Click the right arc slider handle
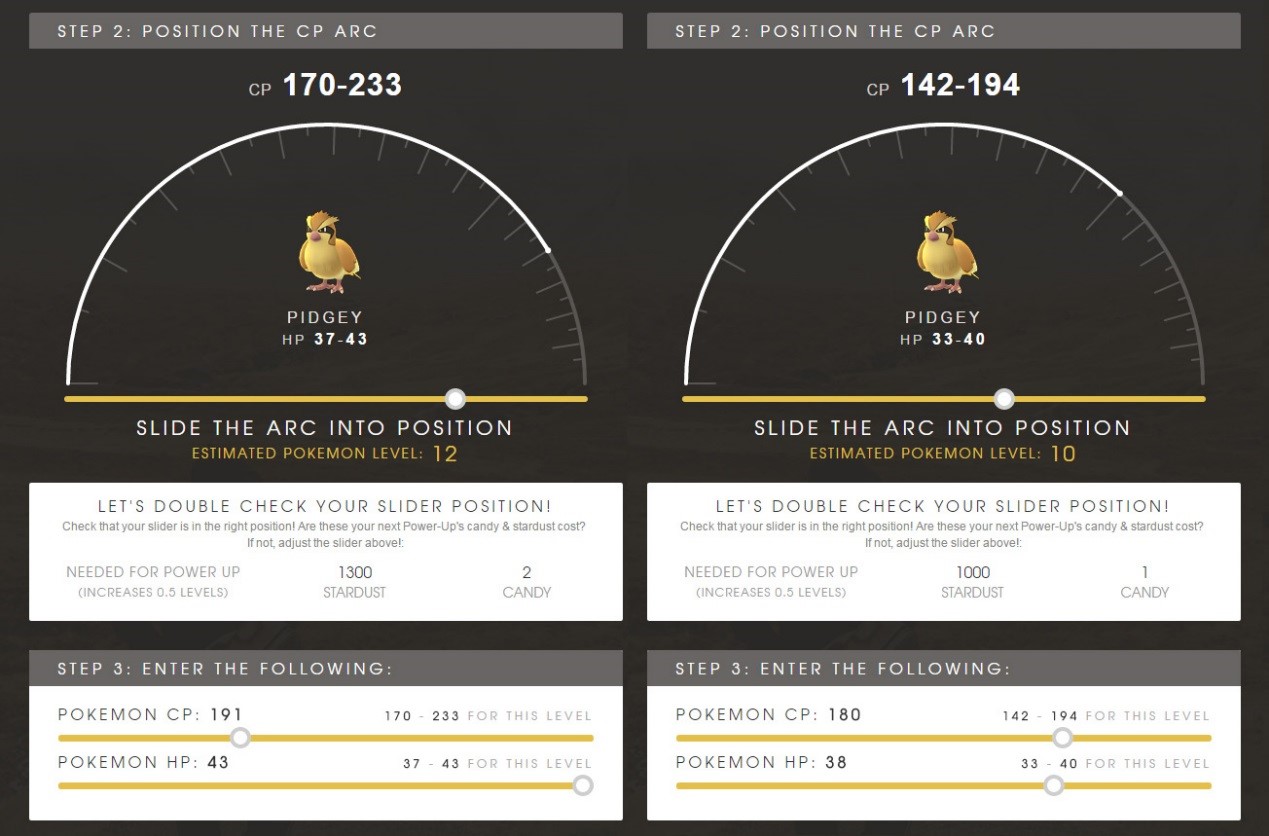 pos(1004,399)
